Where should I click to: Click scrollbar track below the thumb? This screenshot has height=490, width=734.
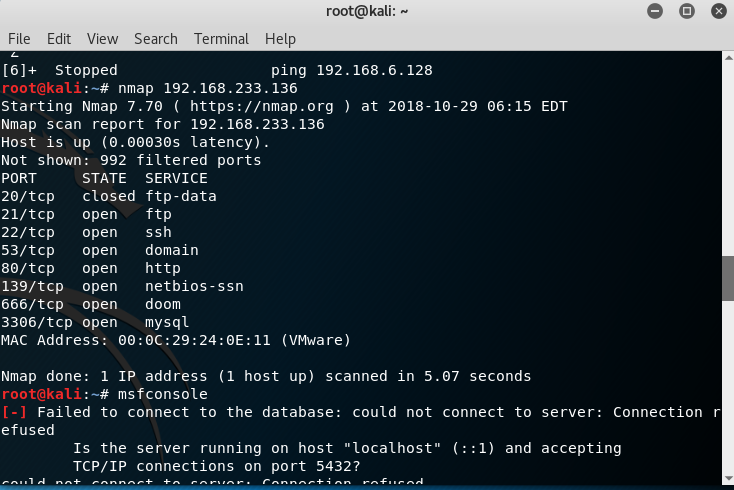[727, 400]
